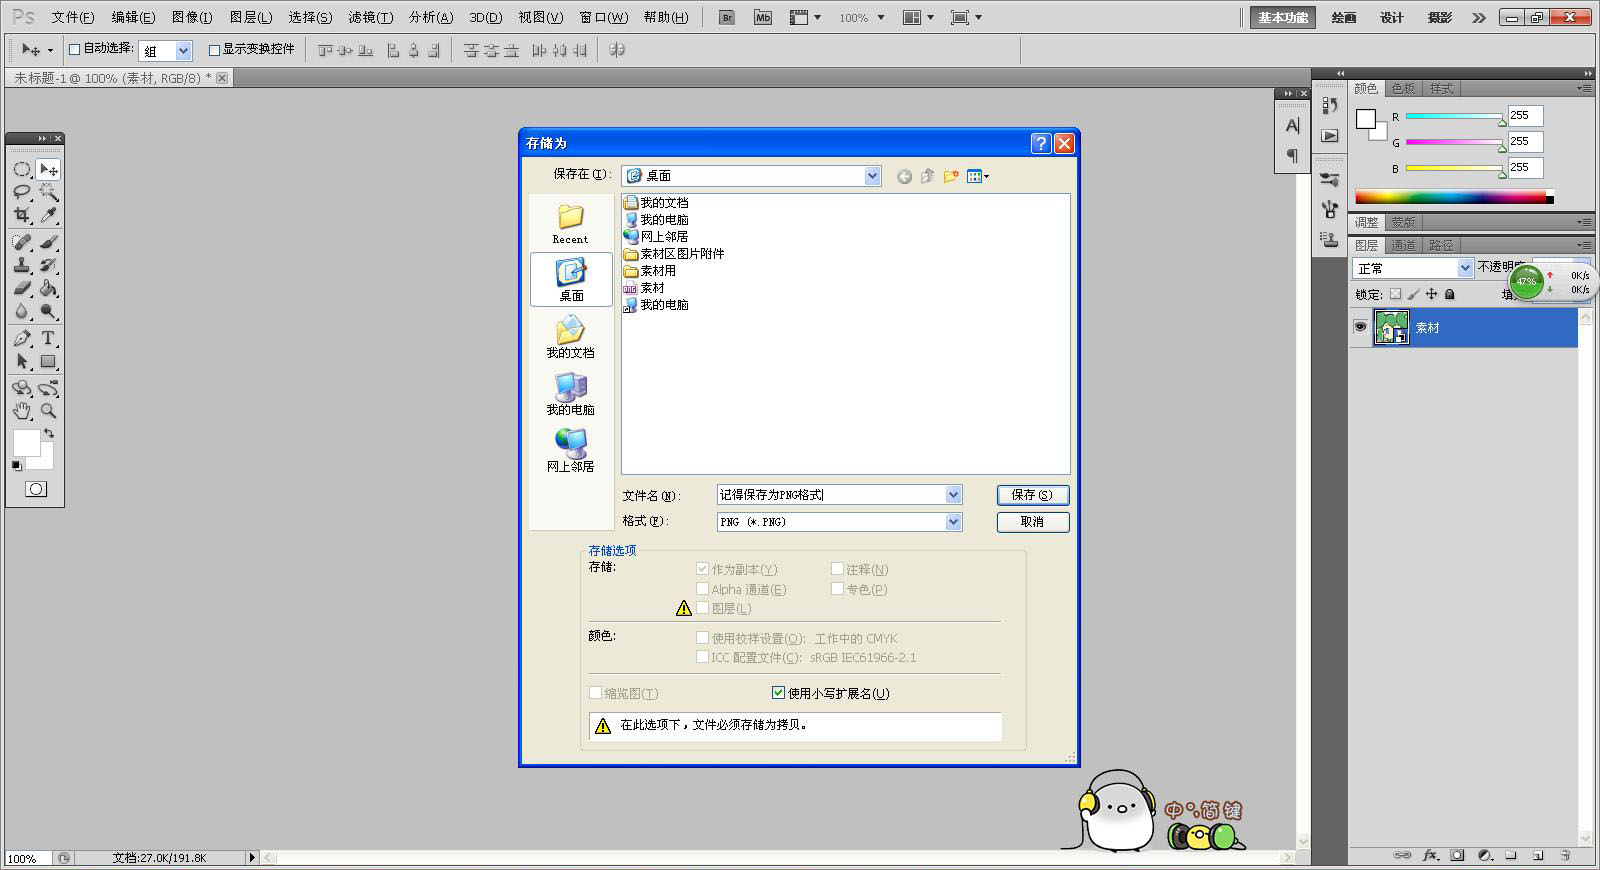This screenshot has width=1600, height=870.
Task: Select the Clone Stamp tool
Action: 22,265
